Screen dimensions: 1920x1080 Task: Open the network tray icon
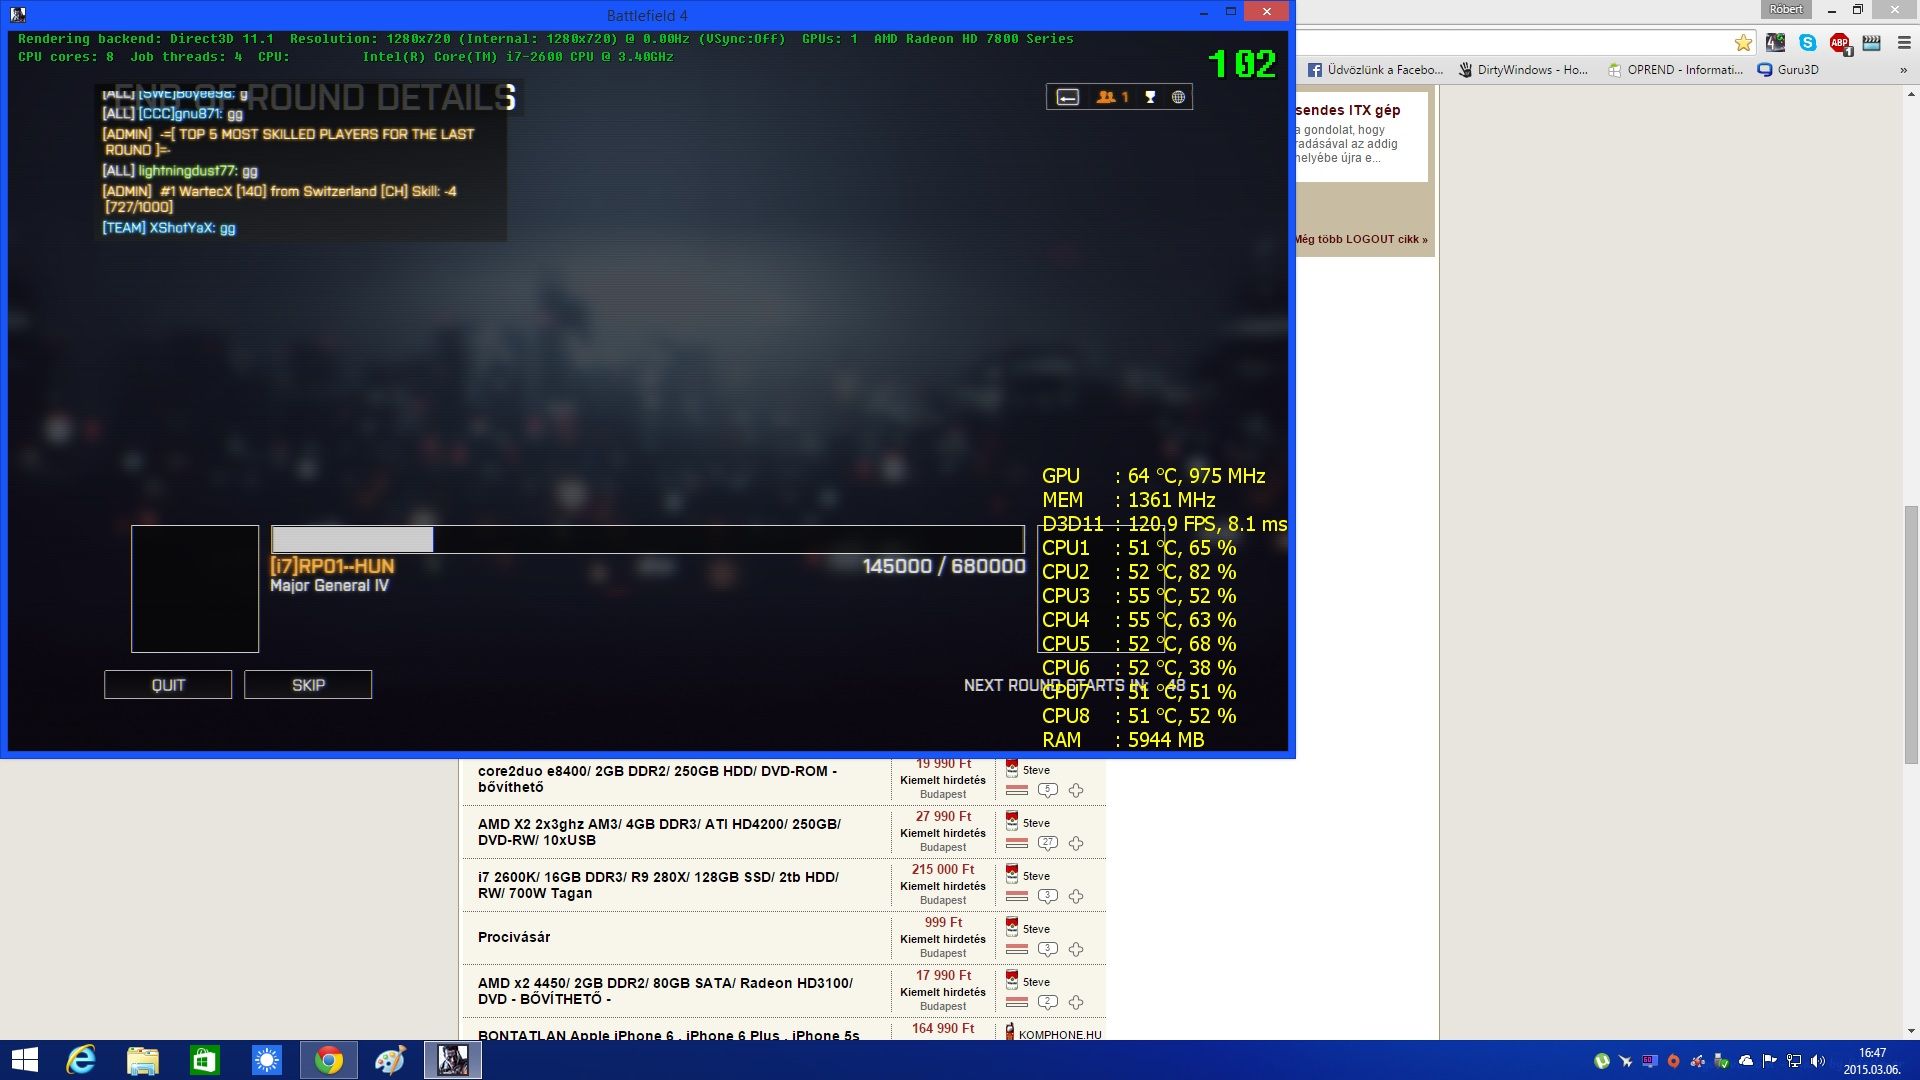1794,1061
